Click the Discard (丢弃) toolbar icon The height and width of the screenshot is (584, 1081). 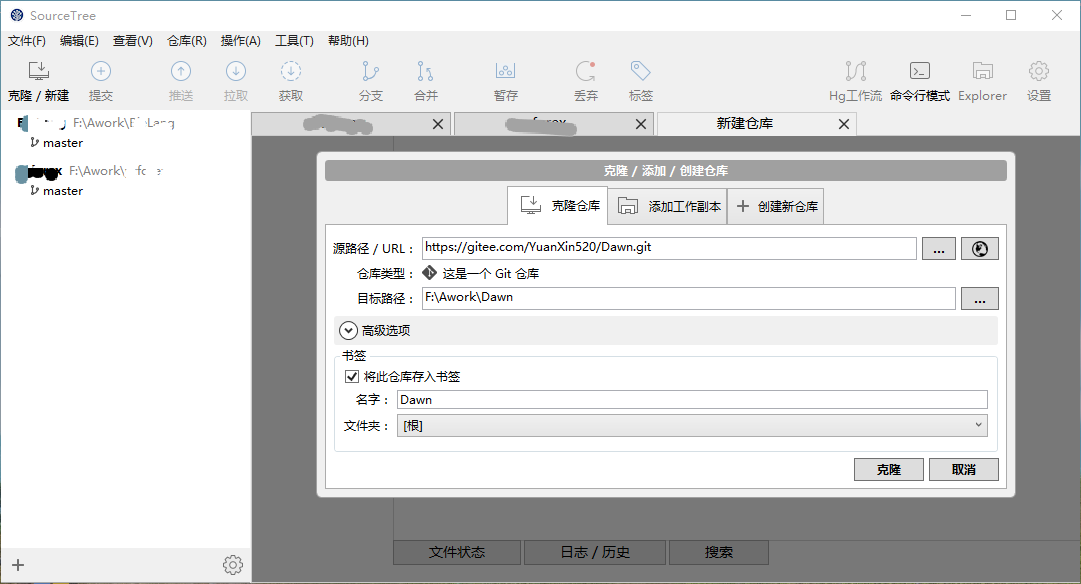(x=585, y=71)
